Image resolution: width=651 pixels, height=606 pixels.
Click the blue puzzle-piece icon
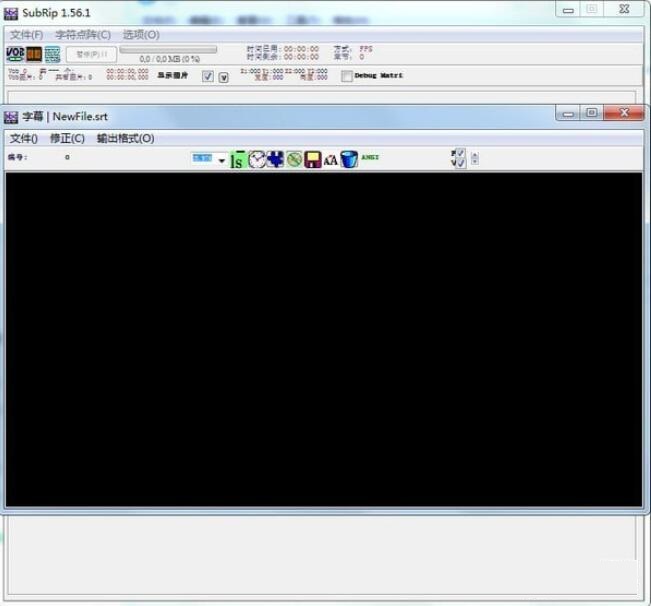coord(275,159)
